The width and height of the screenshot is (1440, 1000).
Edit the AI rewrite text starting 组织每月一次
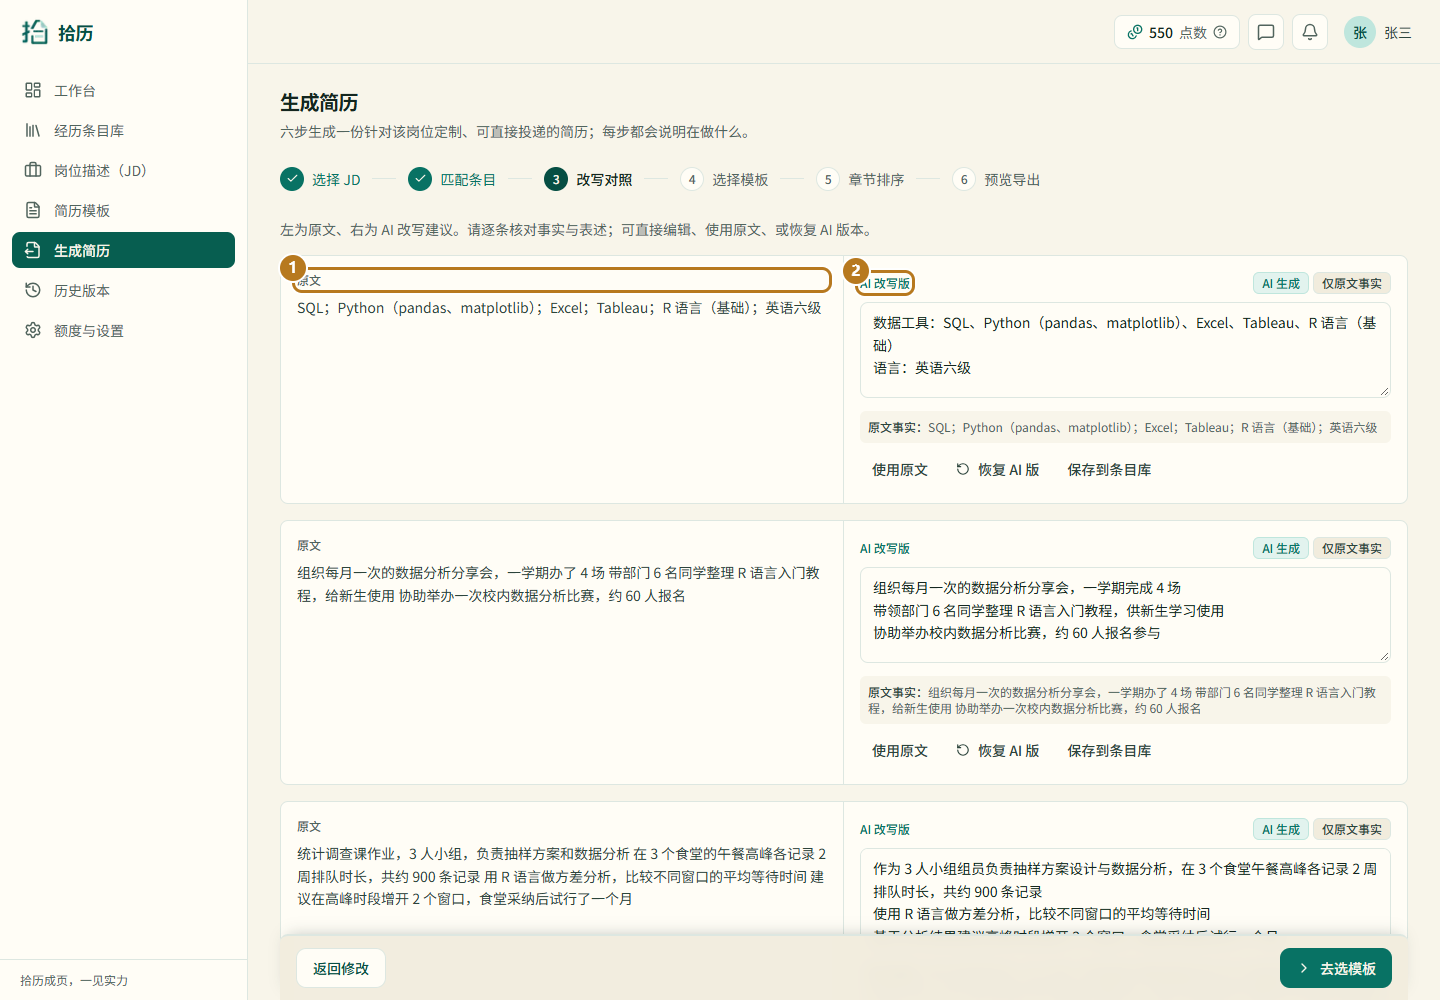point(1125,615)
